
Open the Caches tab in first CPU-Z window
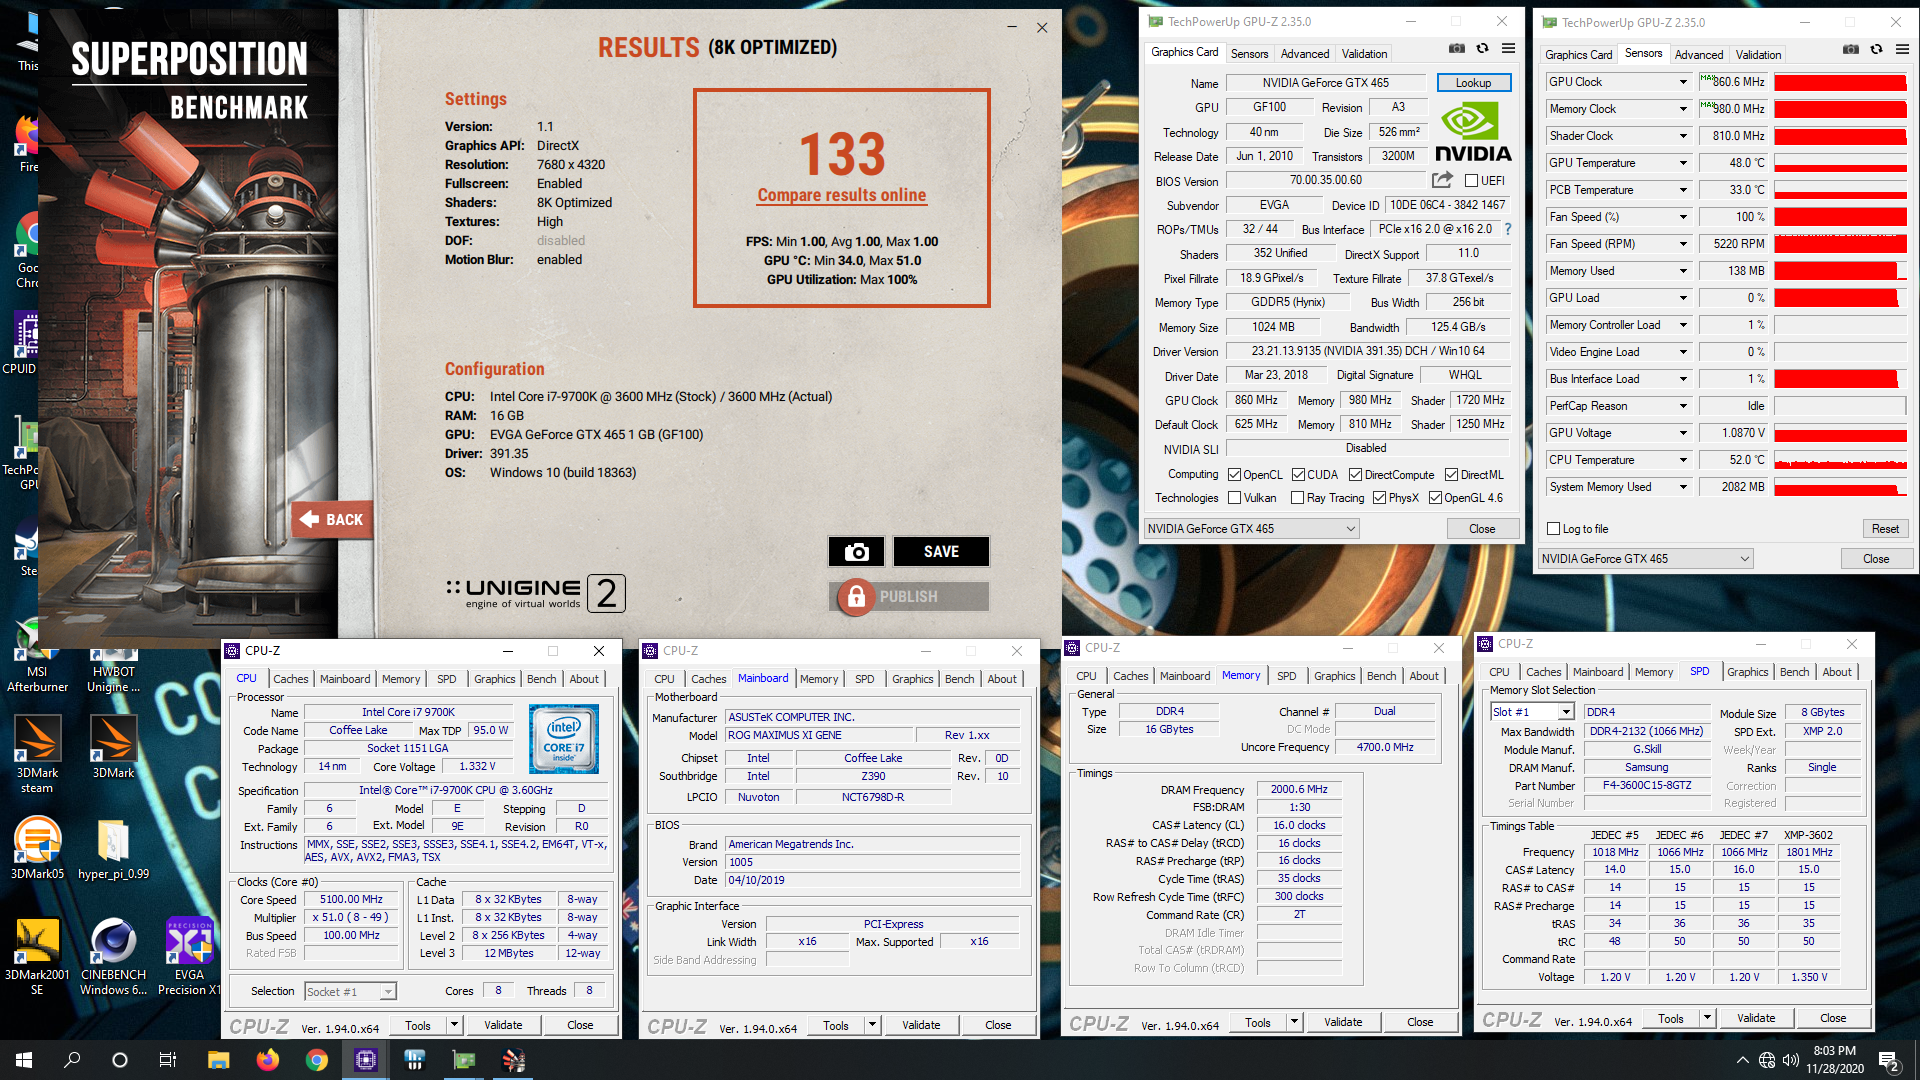click(290, 679)
